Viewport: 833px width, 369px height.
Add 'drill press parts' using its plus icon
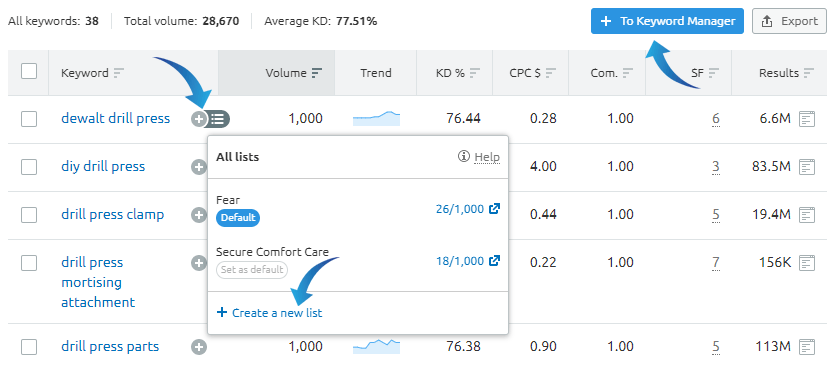pyautogui.click(x=199, y=347)
